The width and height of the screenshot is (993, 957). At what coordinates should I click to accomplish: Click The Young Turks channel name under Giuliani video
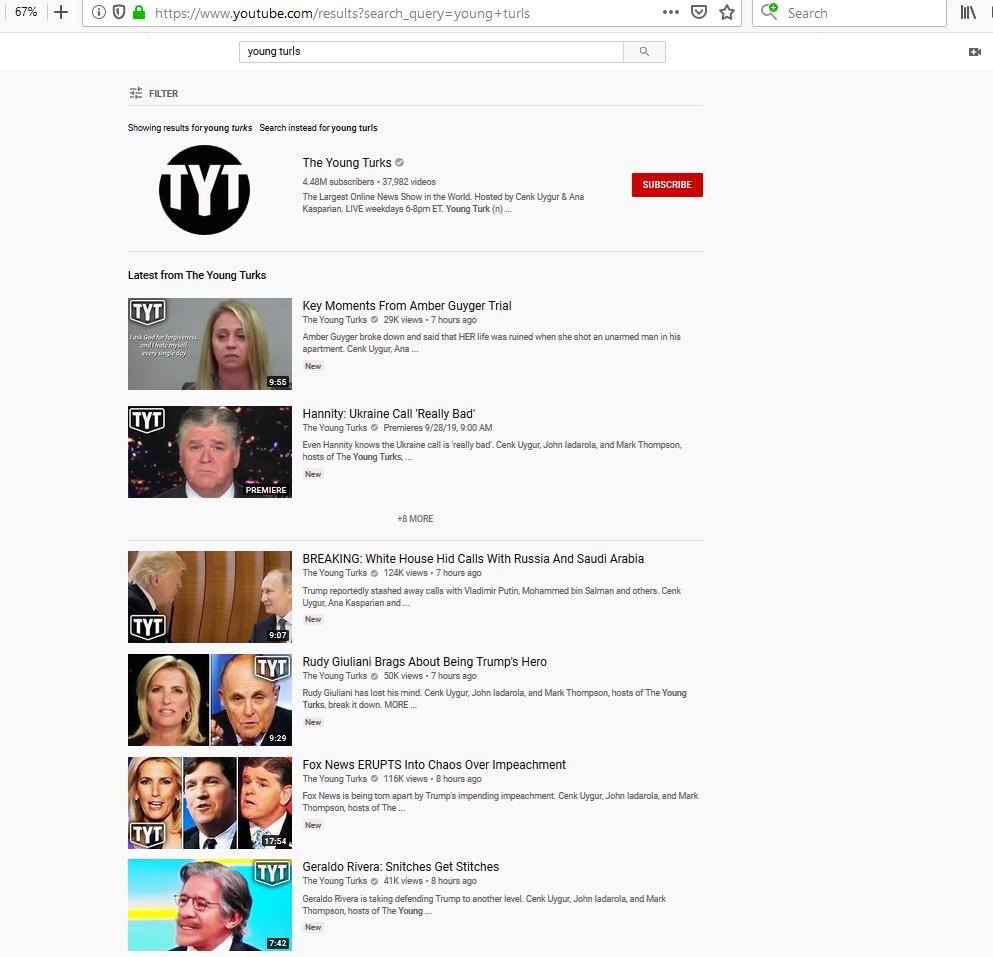[334, 676]
